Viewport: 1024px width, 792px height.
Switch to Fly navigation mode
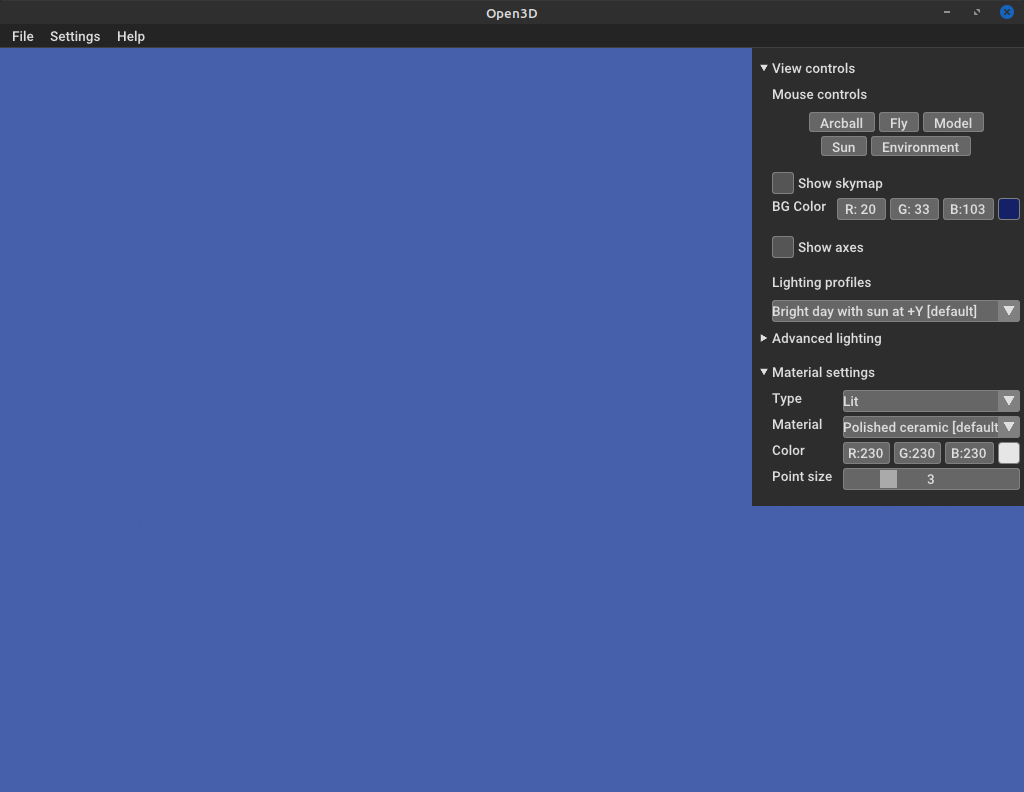pos(898,122)
